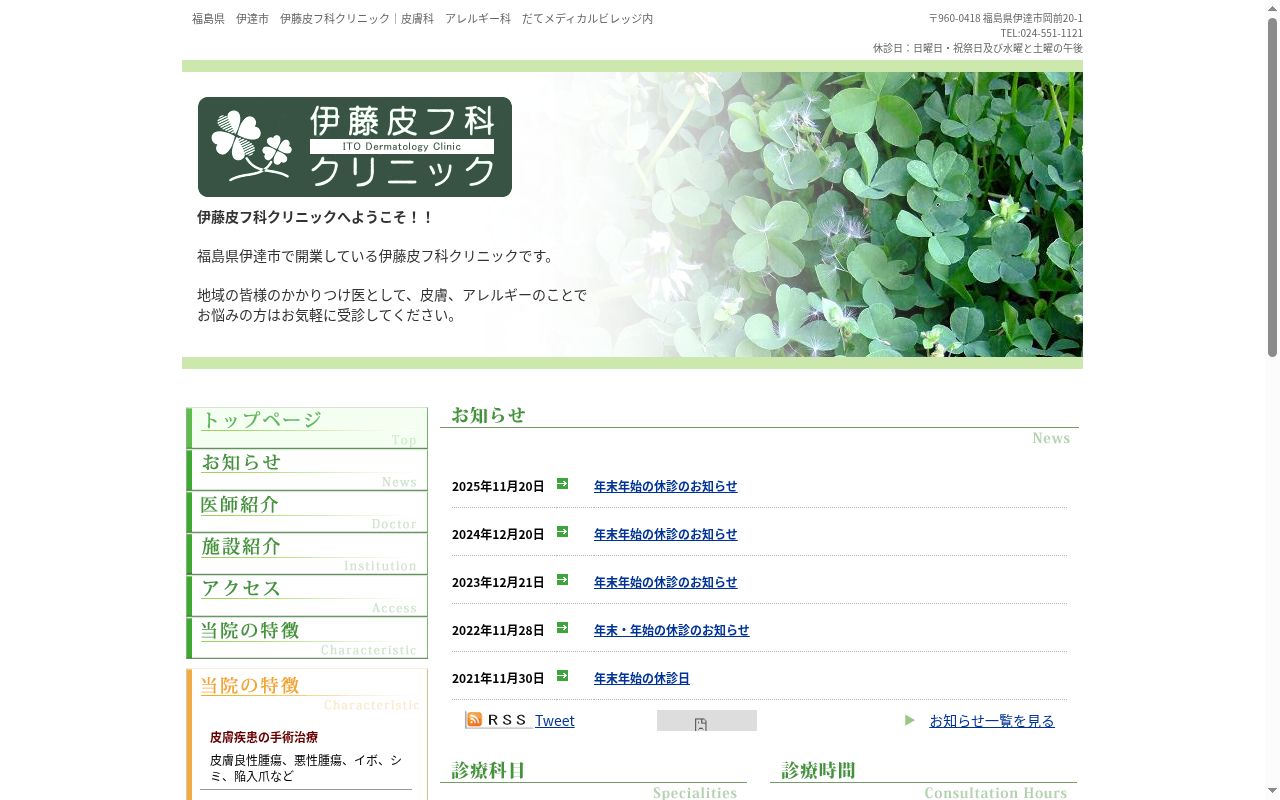The height and width of the screenshot is (800, 1280).
Task: Click the green arrow icon beside 2023年12月21日
Action: [x=562, y=580]
